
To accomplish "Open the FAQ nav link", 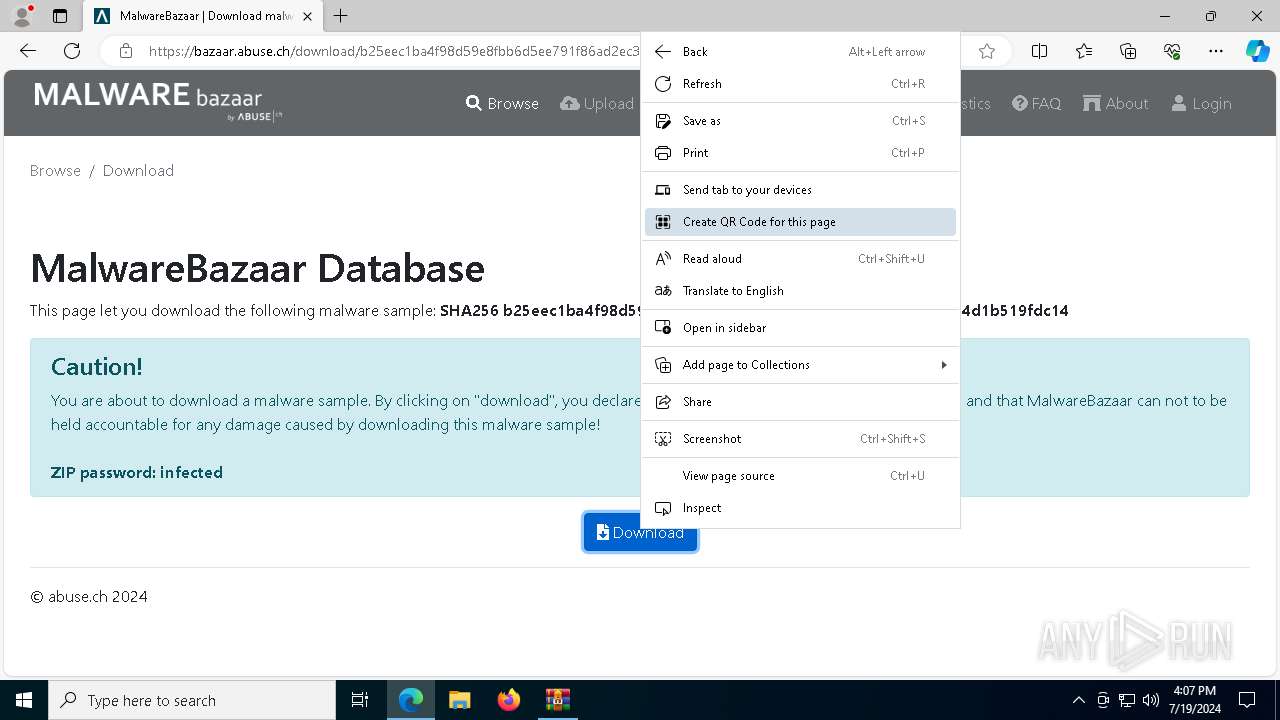I will (1036, 104).
